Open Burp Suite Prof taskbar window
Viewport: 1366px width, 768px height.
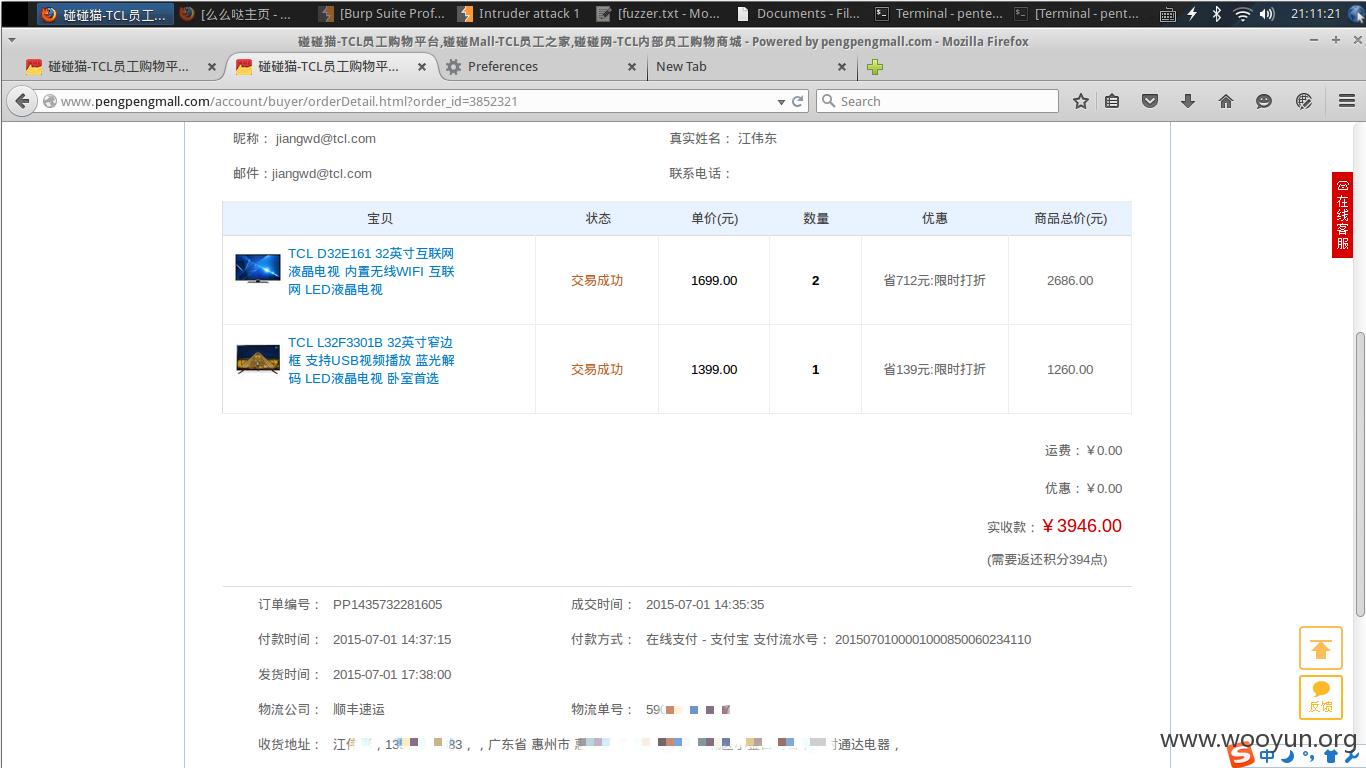coord(383,14)
